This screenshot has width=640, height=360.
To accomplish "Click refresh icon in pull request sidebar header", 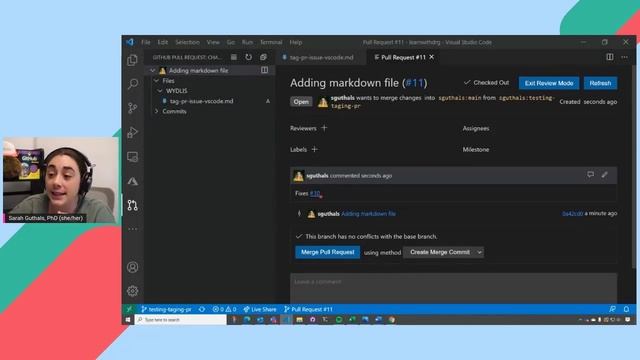I will 249,57.
